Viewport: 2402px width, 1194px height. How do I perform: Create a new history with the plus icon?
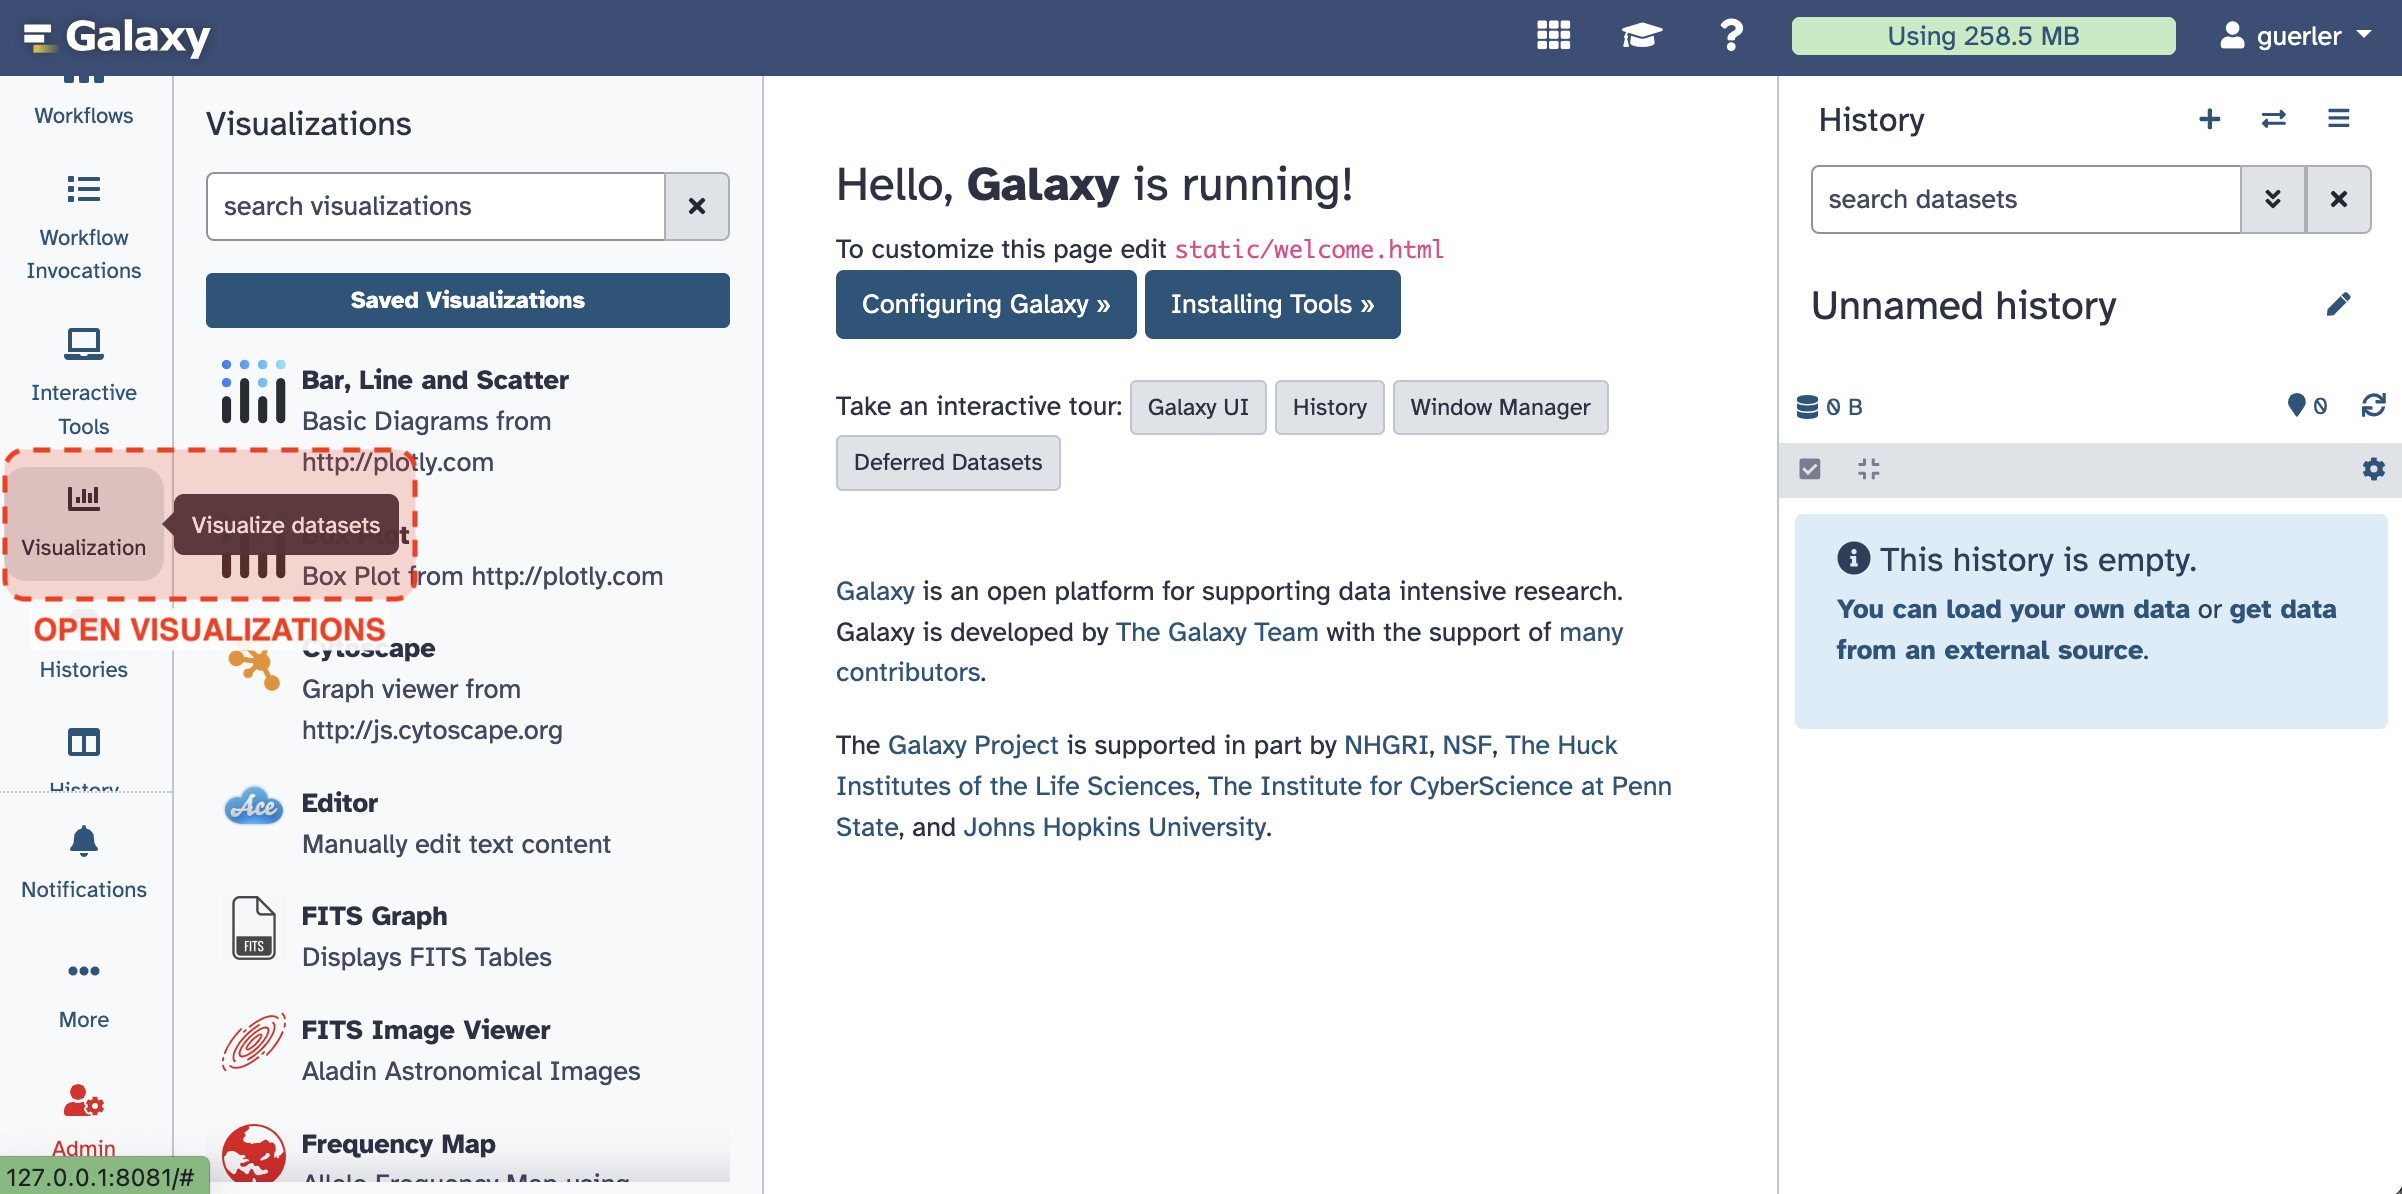click(x=2209, y=119)
